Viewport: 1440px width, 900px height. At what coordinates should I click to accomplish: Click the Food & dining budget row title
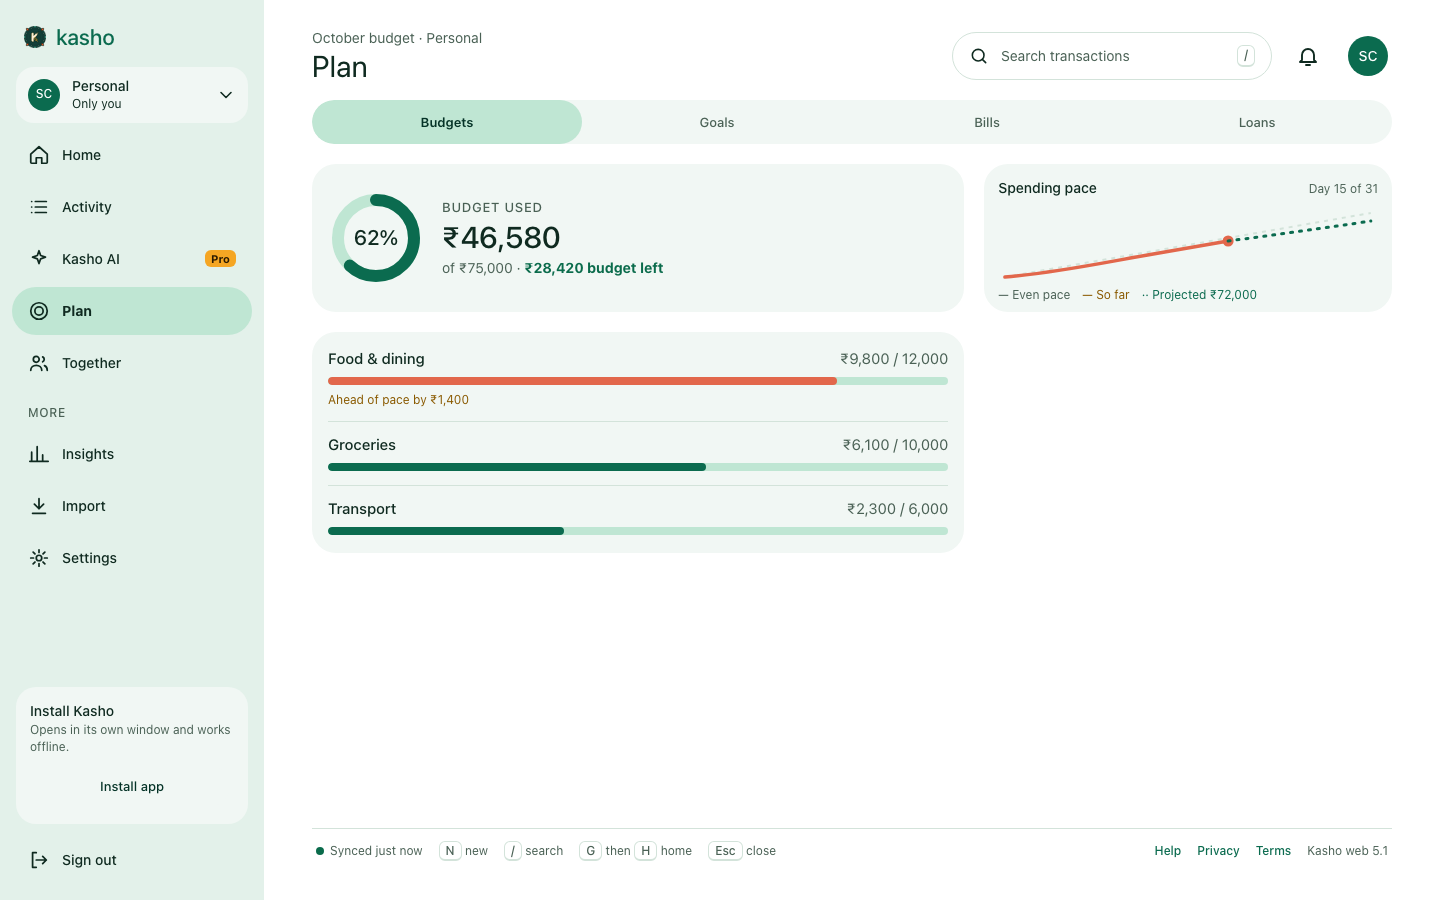pyautogui.click(x=376, y=359)
